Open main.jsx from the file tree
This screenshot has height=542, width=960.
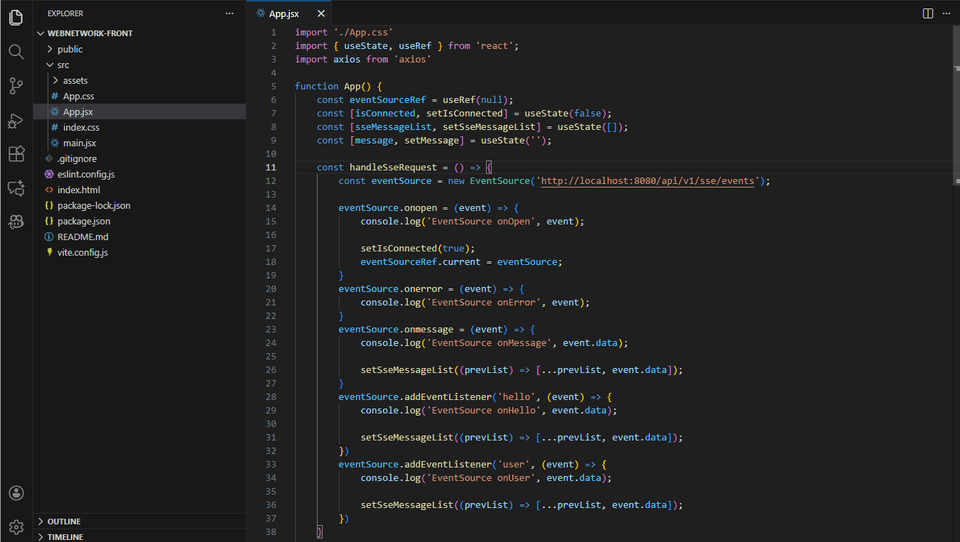click(79, 143)
